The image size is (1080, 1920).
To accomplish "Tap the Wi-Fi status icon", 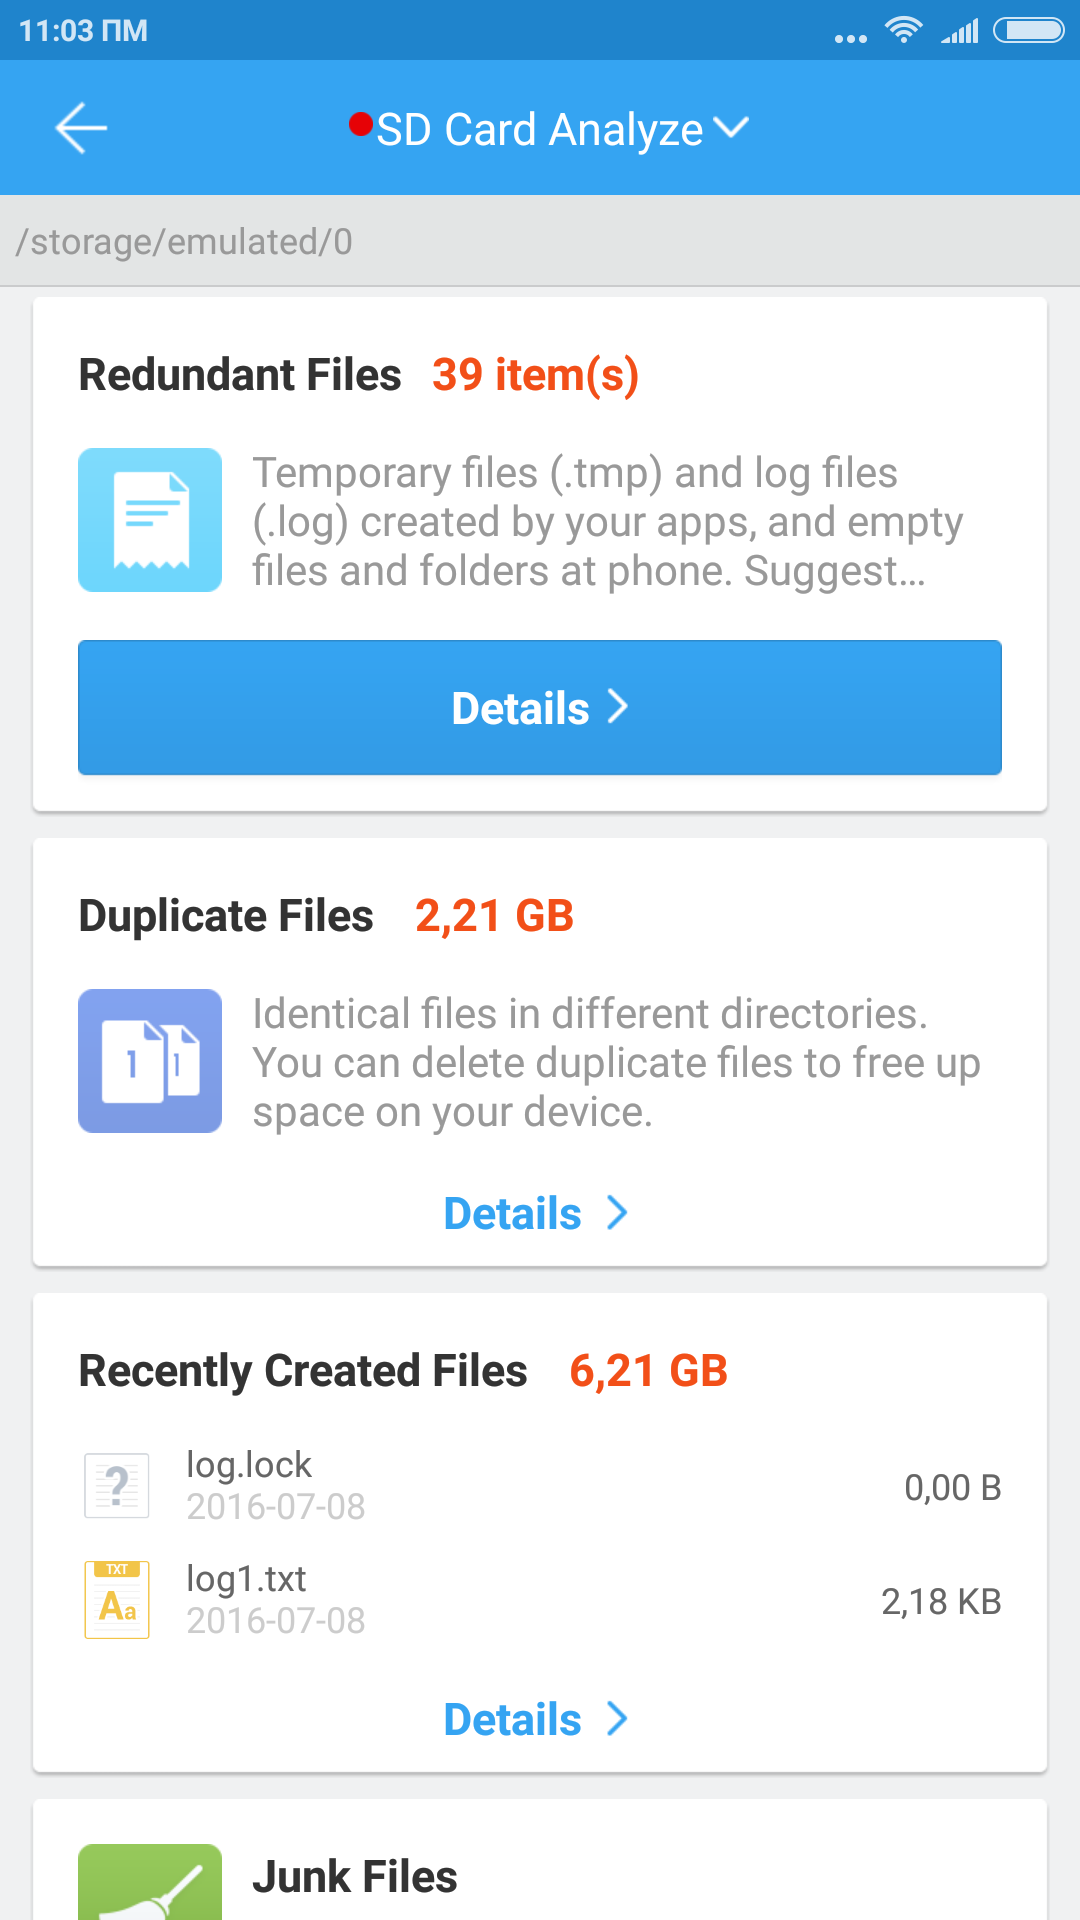I will (x=903, y=31).
